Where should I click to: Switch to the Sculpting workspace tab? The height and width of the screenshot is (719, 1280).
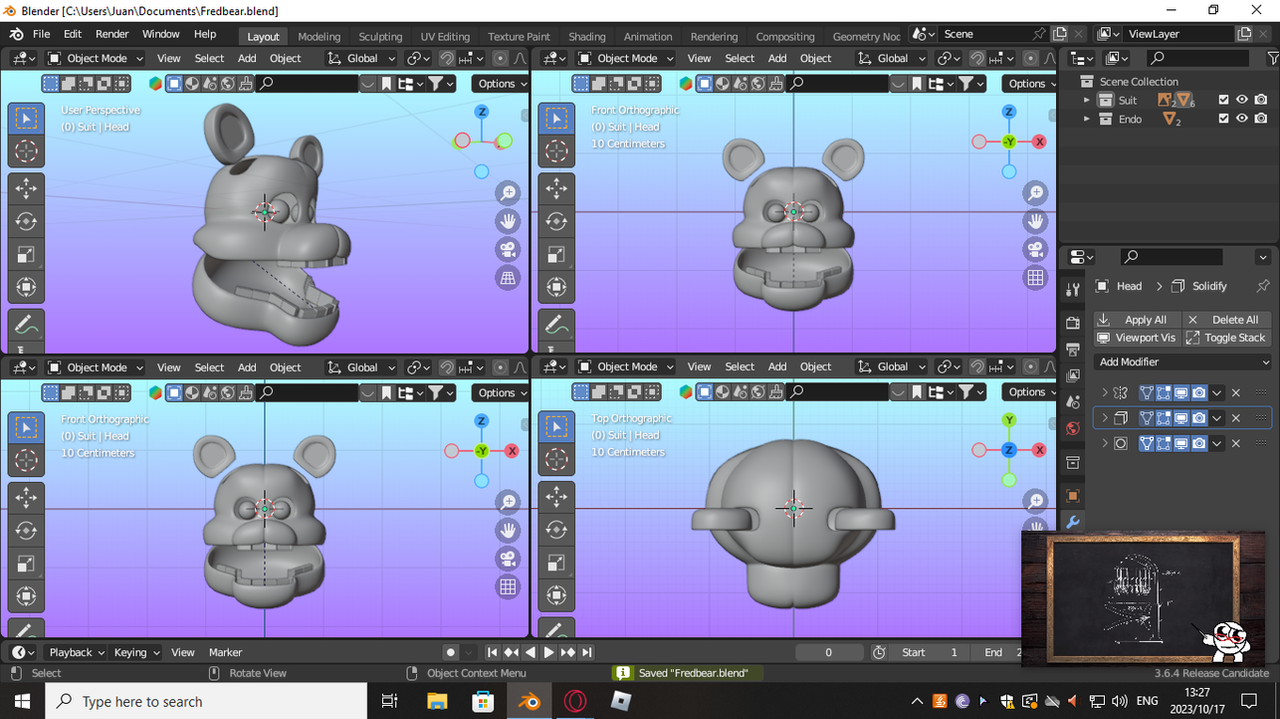(380, 37)
